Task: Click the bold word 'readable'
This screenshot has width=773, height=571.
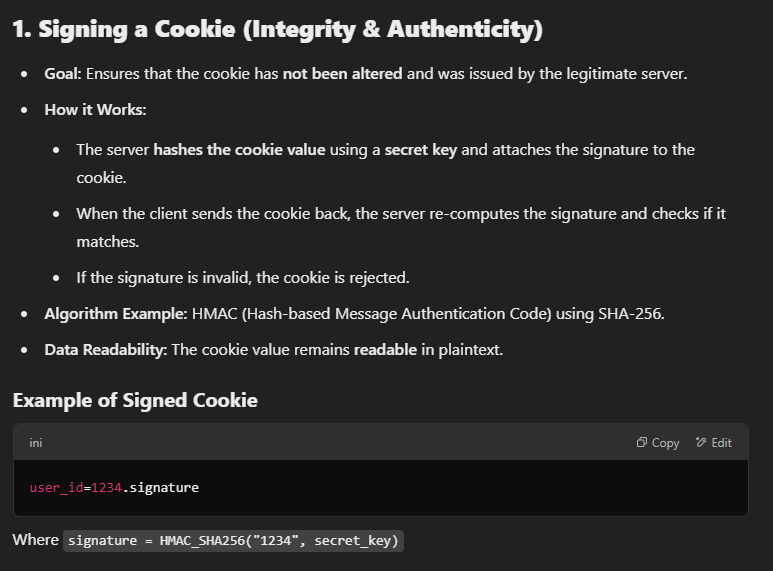Action: point(386,350)
